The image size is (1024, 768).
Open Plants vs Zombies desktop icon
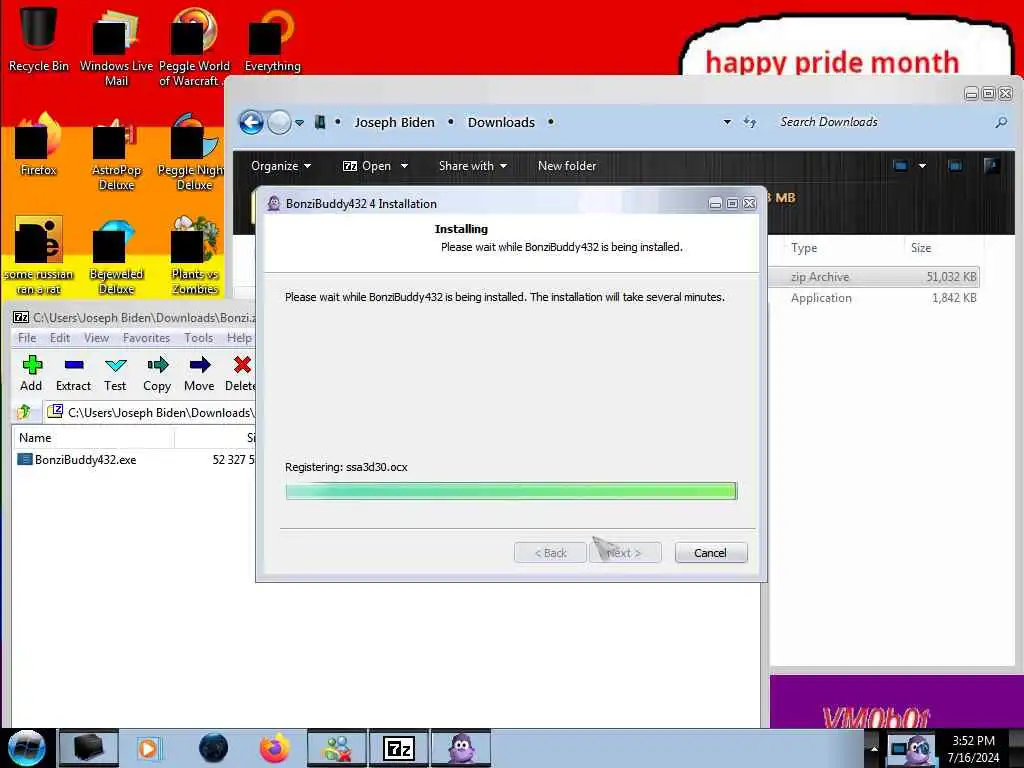[194, 257]
